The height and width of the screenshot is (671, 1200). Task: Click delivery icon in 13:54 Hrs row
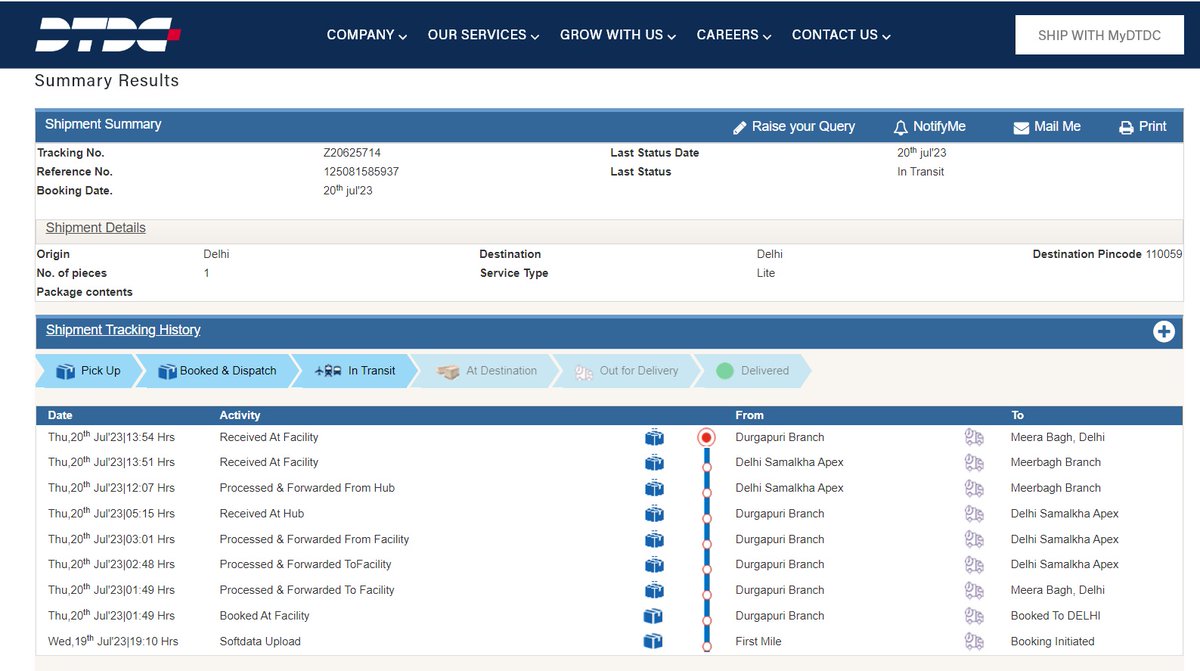pos(974,437)
